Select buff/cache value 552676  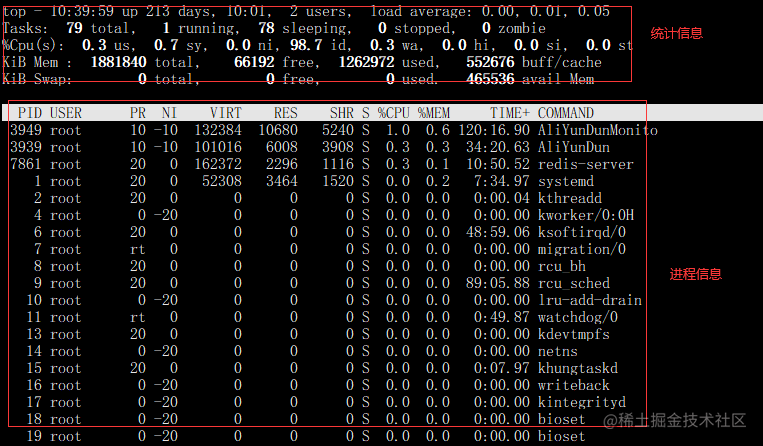click(x=490, y=62)
